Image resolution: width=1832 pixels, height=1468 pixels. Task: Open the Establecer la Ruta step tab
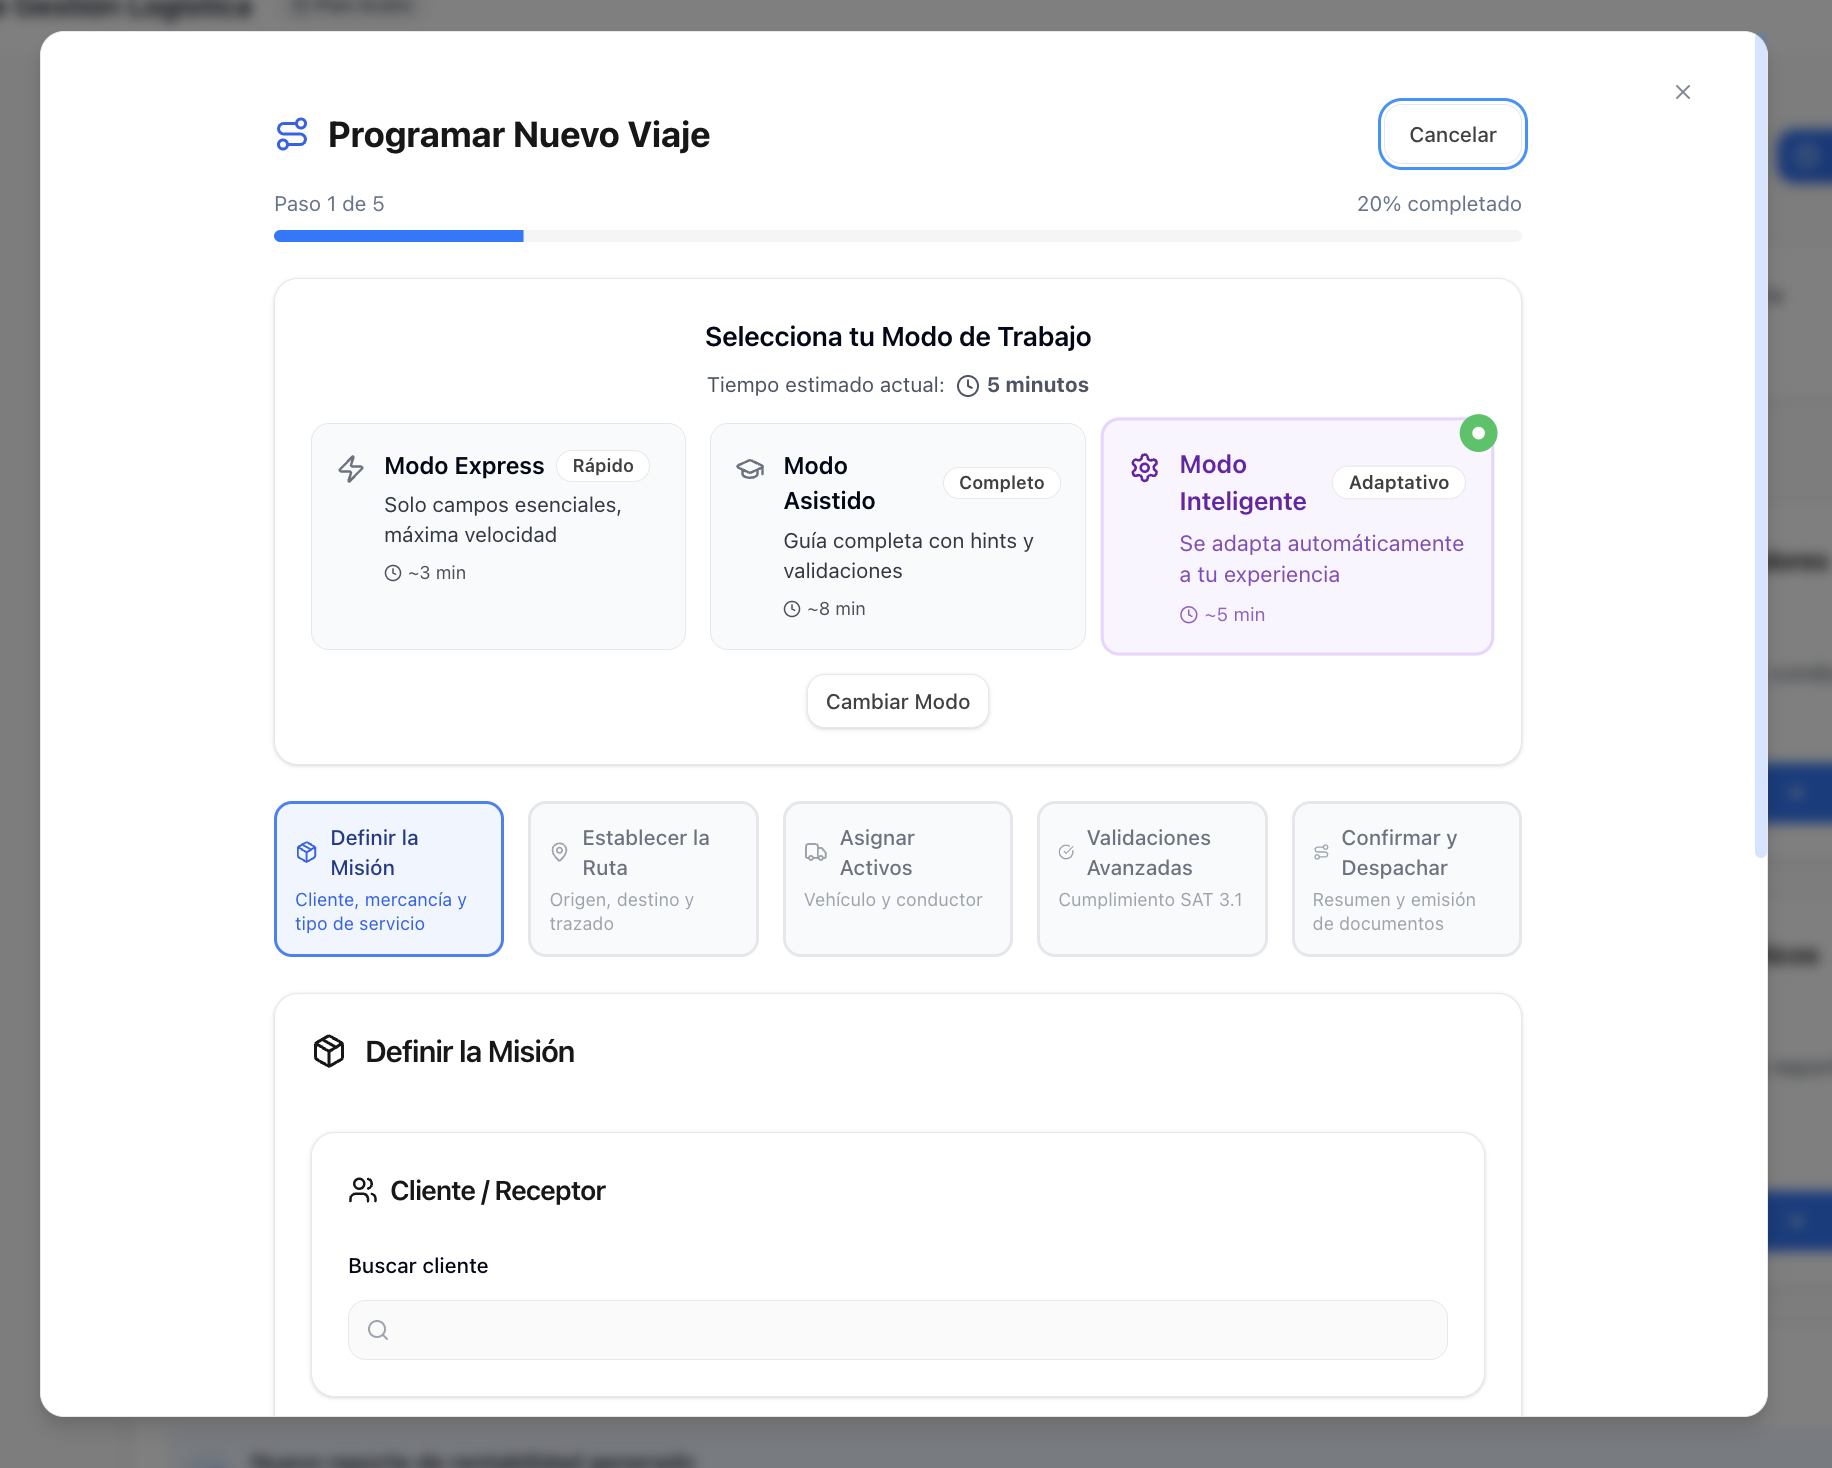(x=643, y=878)
